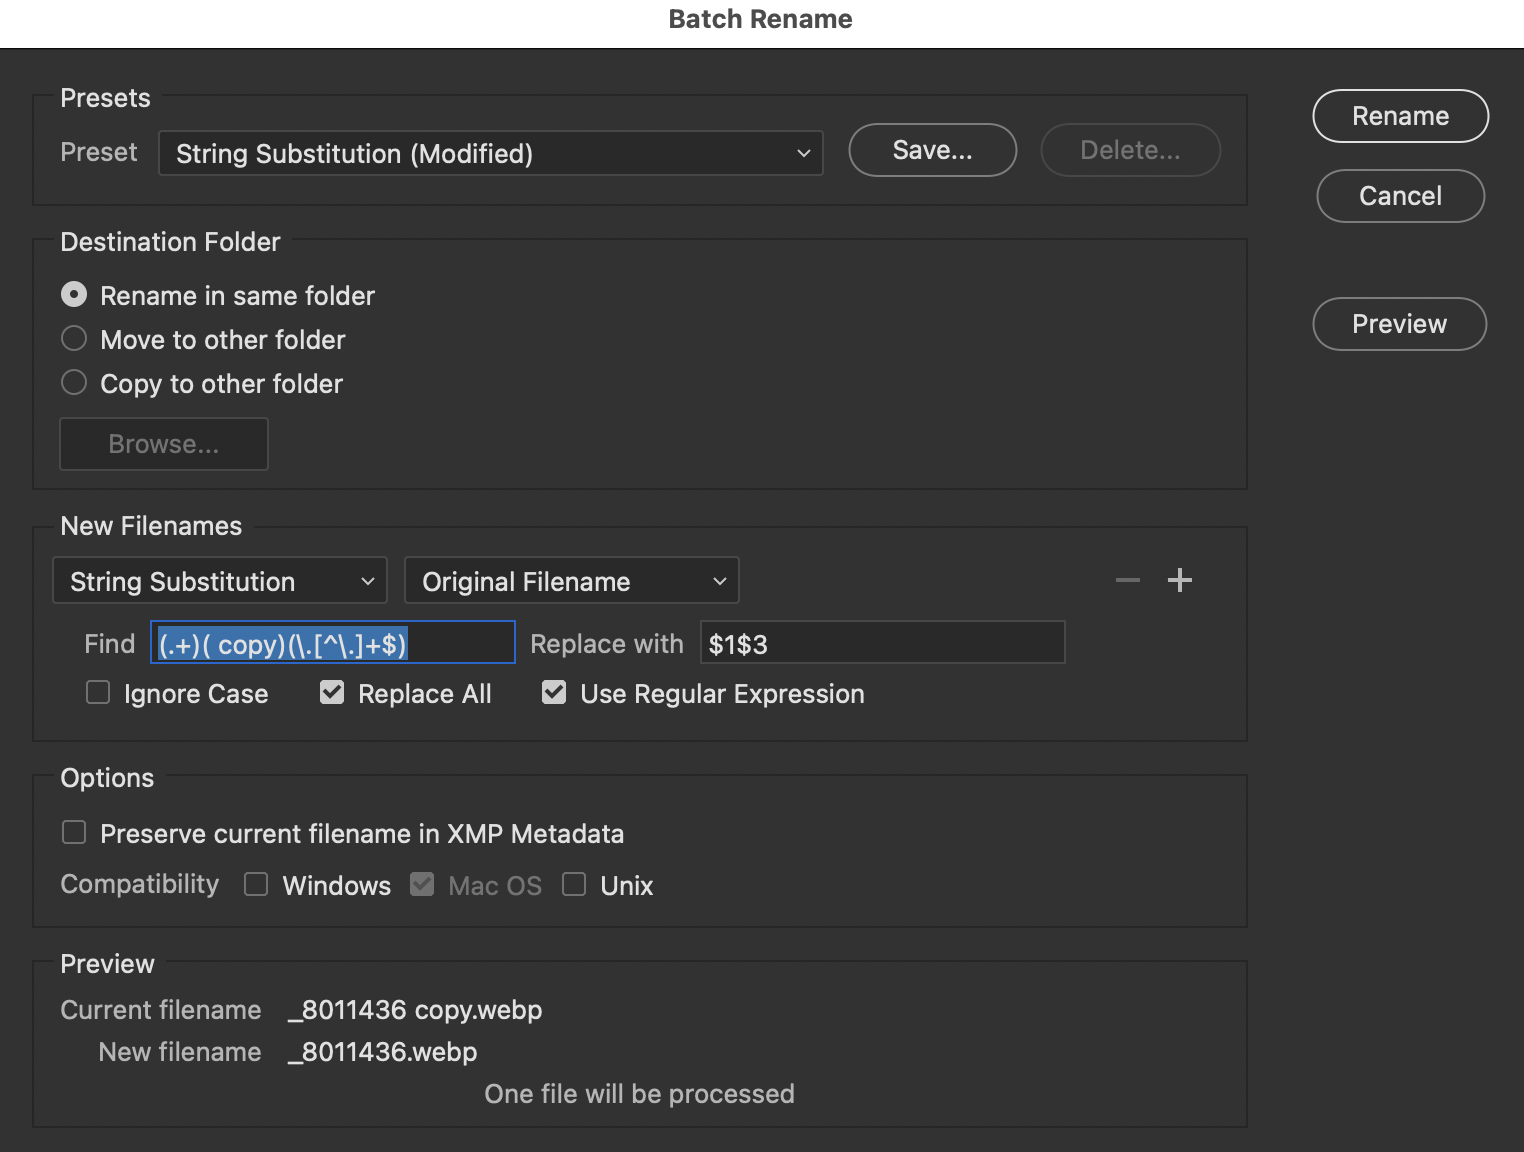Click the Preview button
Screen dimensions: 1524x1152
click(x=1399, y=323)
